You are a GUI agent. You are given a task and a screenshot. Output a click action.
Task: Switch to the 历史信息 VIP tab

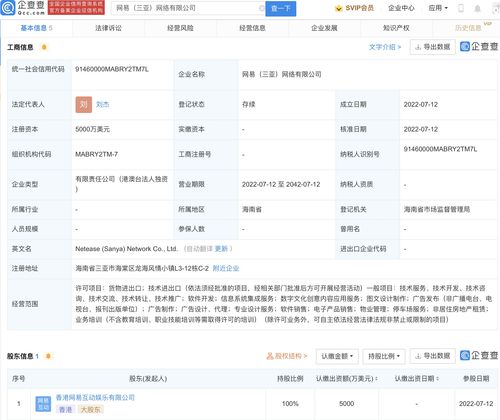coord(468,28)
